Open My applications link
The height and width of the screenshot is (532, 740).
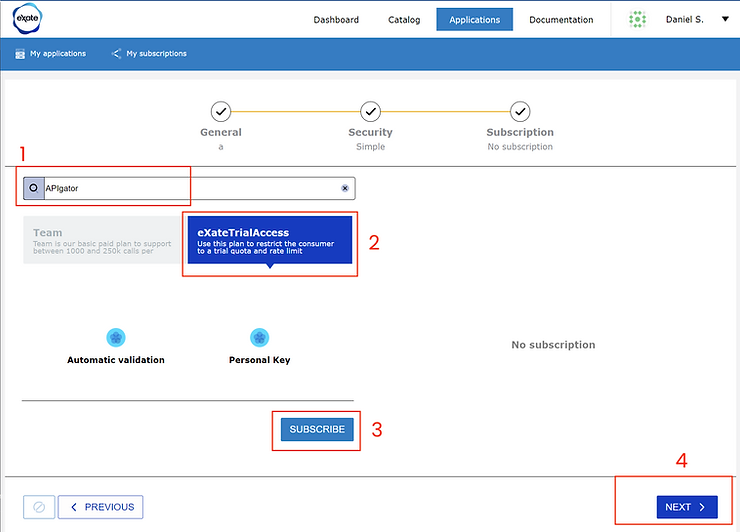(50, 54)
